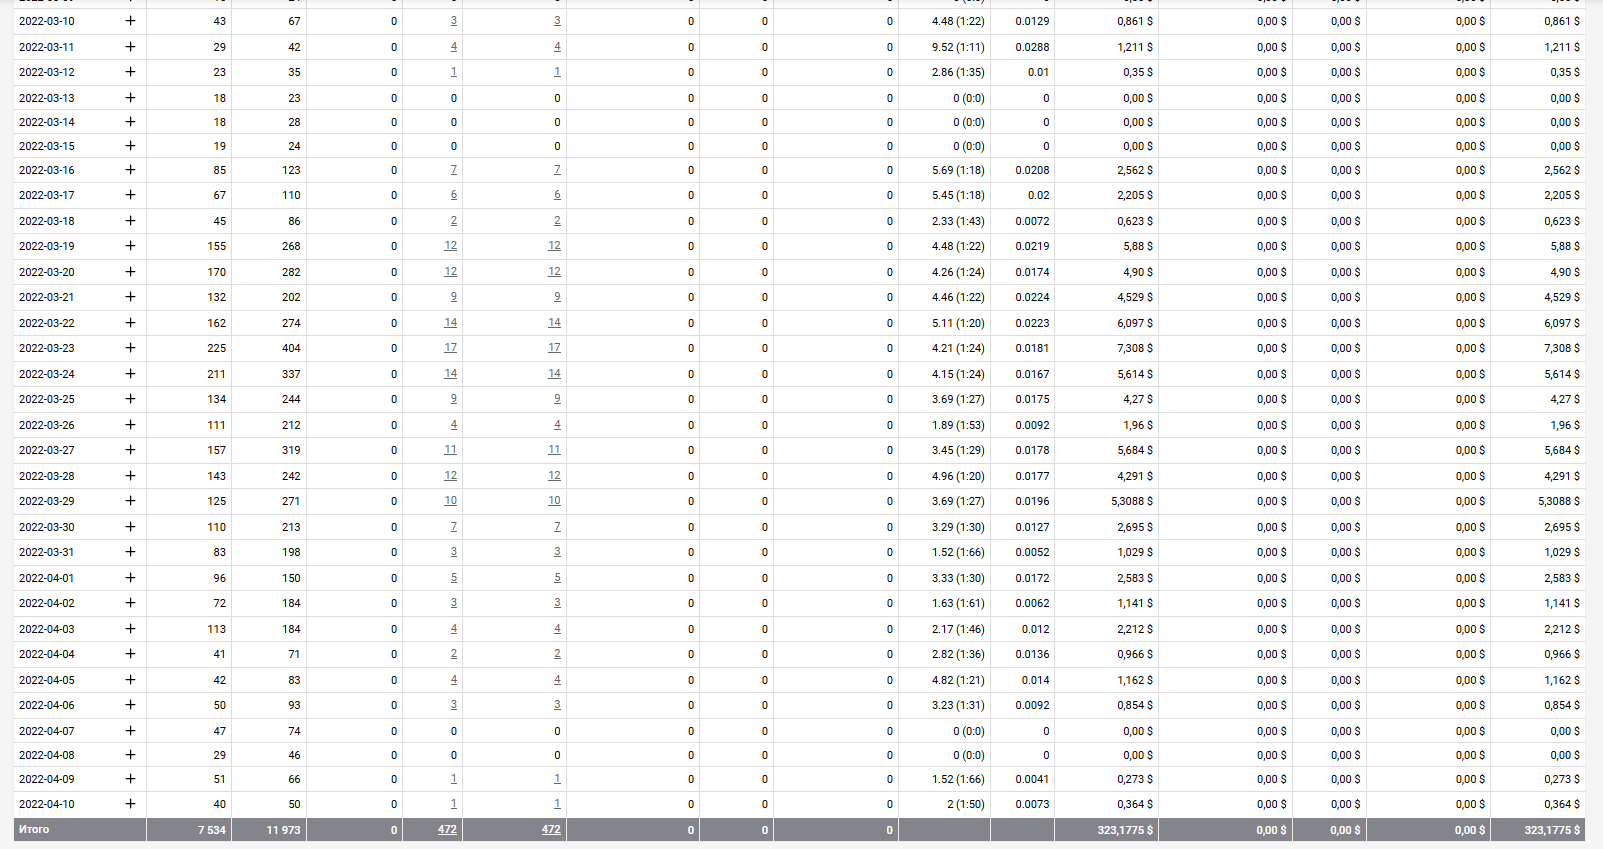Click the 404 value in 2022-03-23 row

coord(291,348)
